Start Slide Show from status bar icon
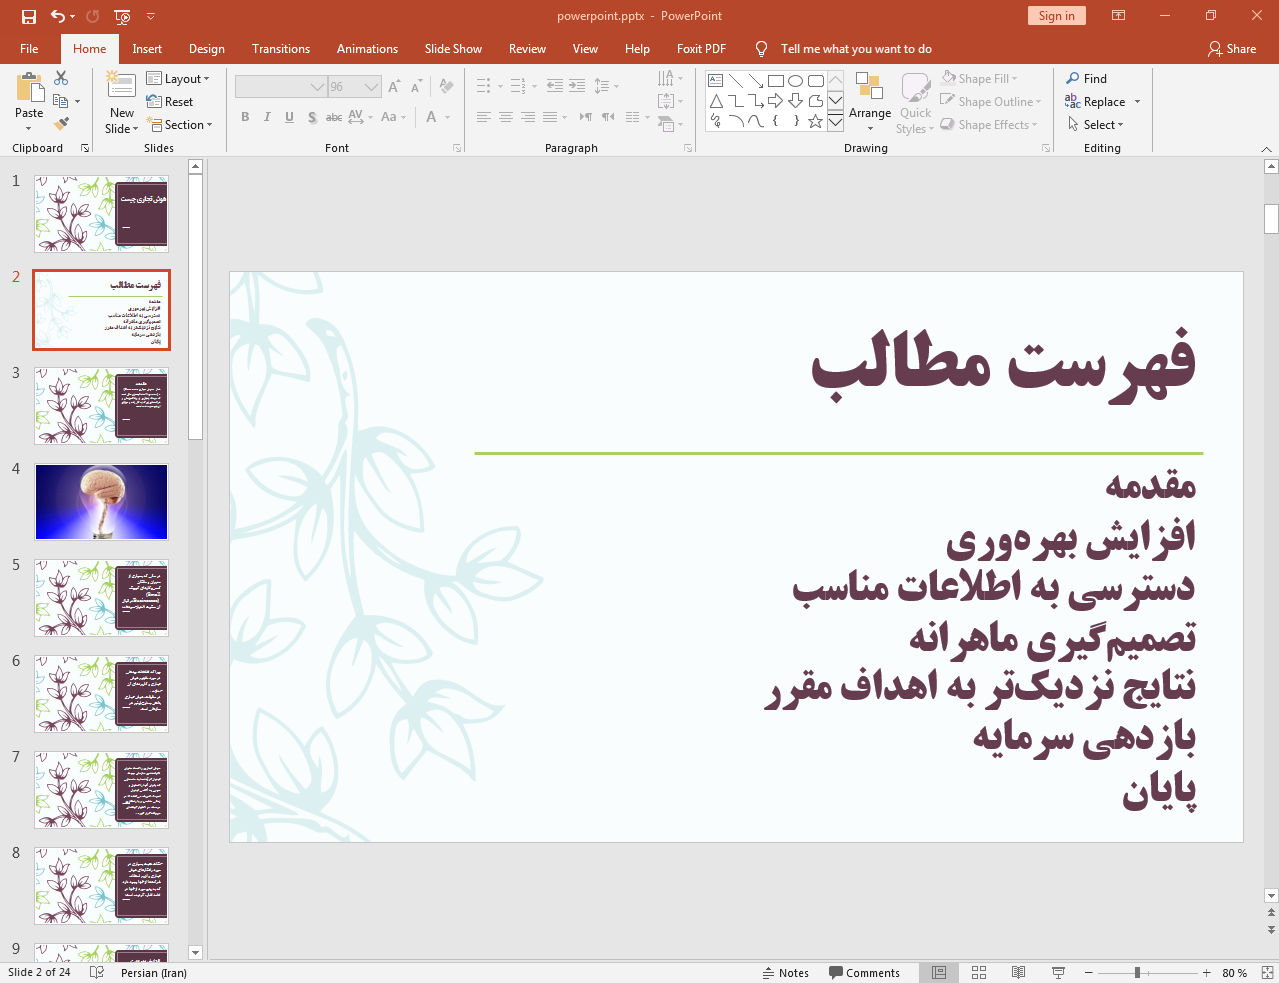The width and height of the screenshot is (1279, 983). [1058, 972]
